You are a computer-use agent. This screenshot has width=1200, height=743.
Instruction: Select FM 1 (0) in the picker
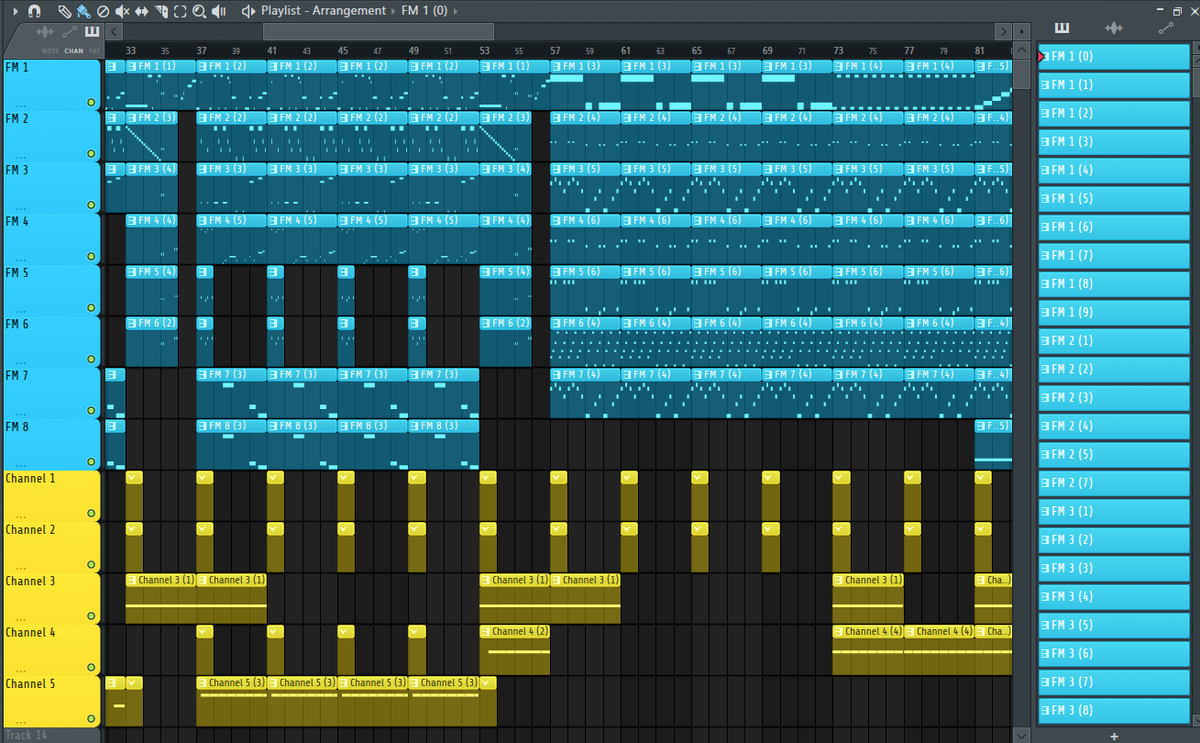pos(1114,56)
